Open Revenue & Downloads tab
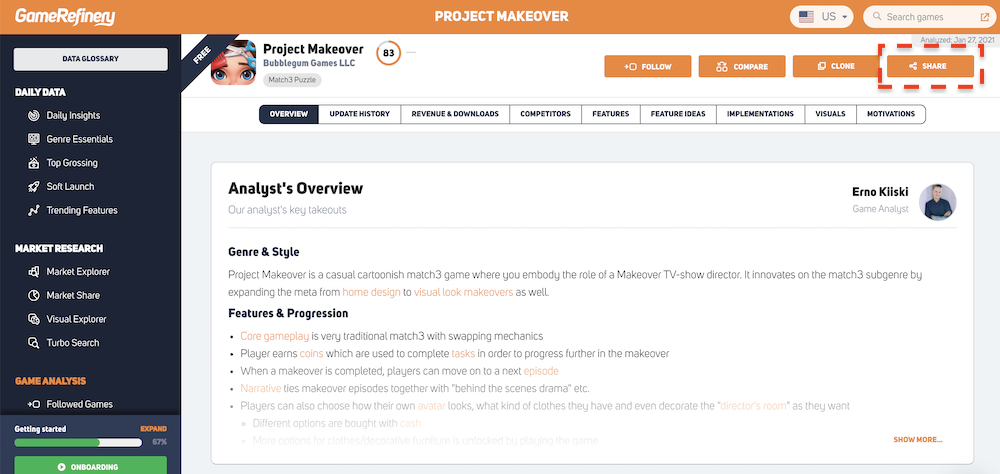 coord(455,114)
